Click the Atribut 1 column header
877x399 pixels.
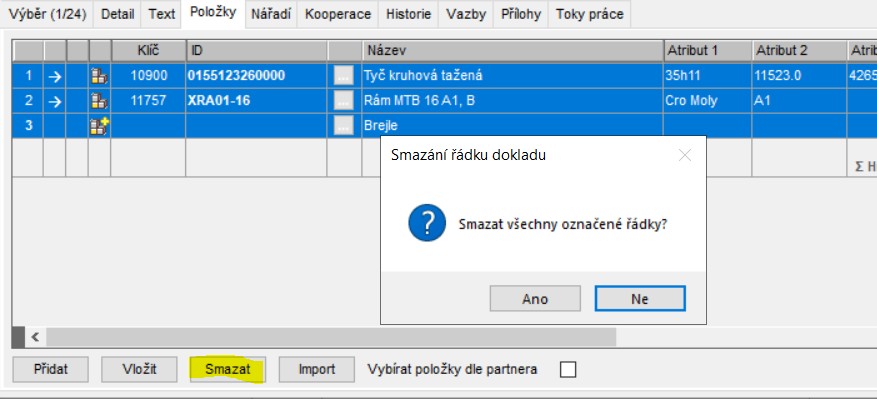(x=708, y=51)
